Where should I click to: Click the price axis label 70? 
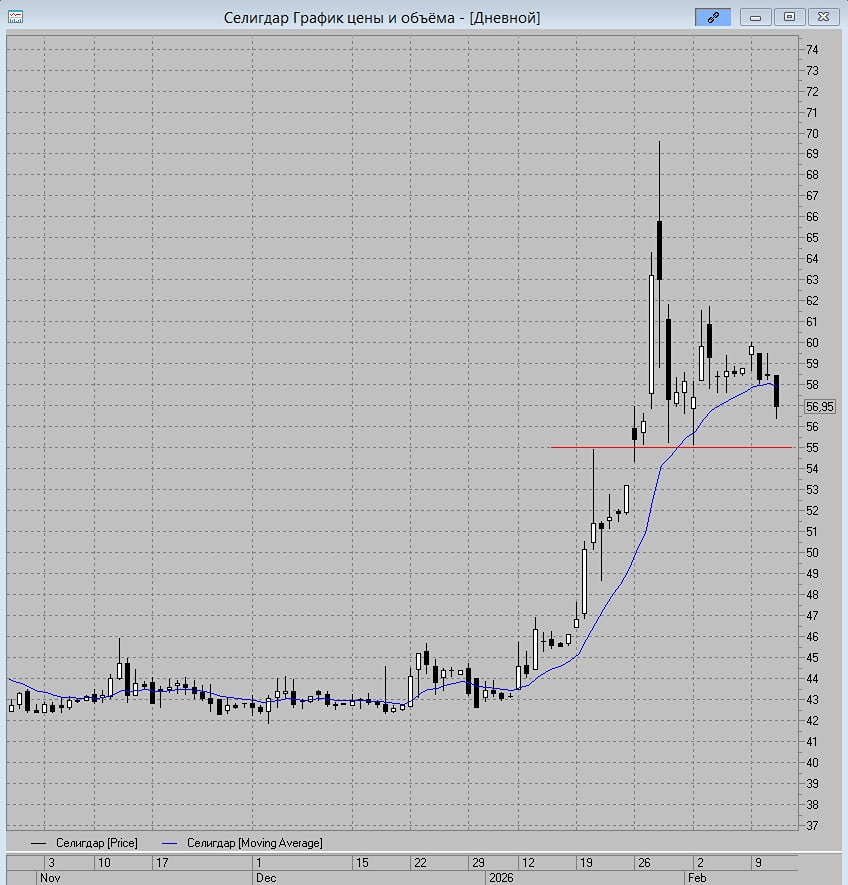812,133
